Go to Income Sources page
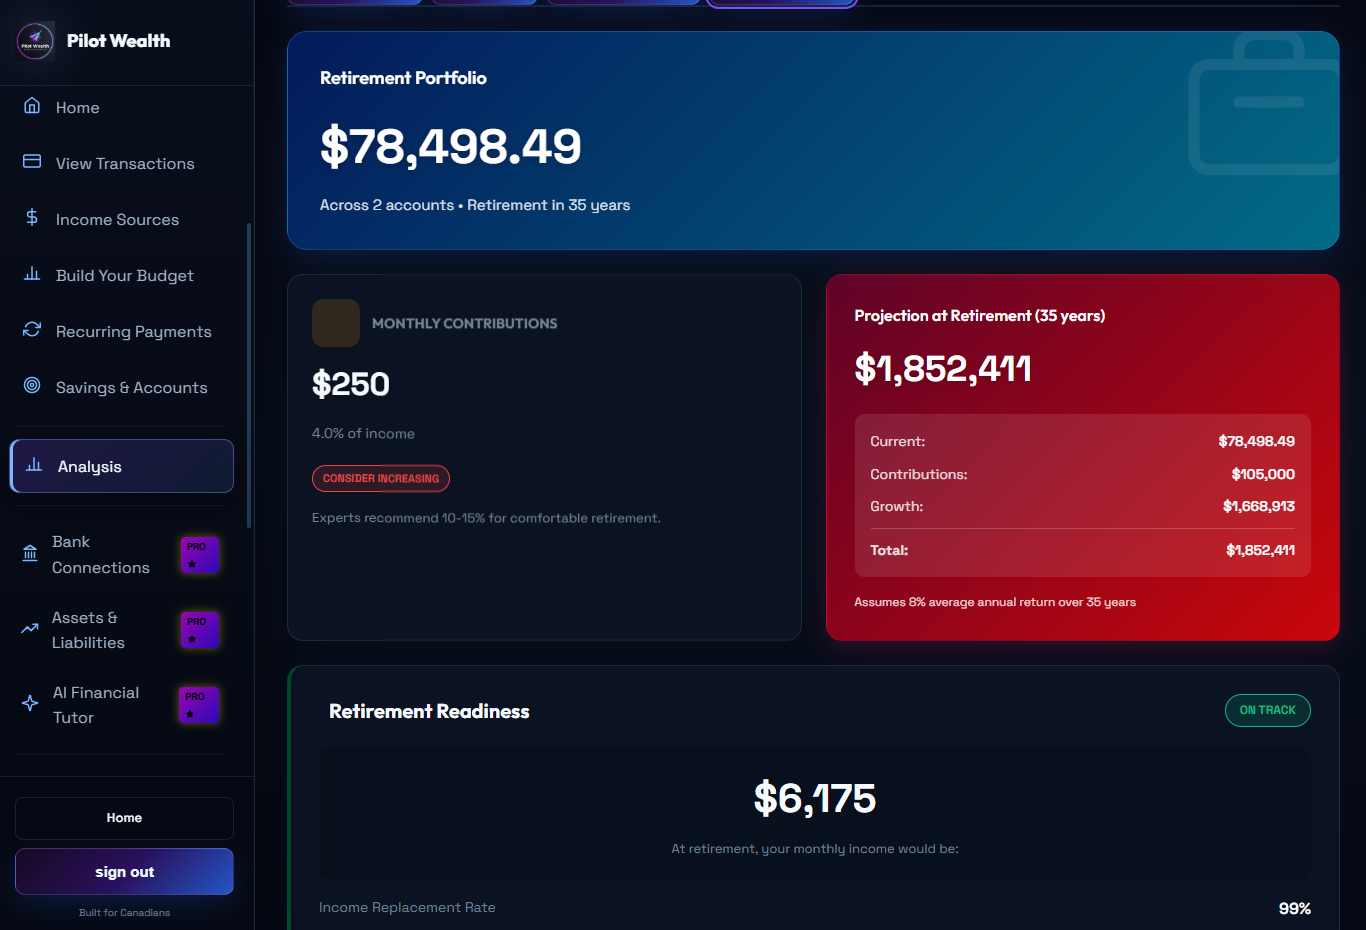1366x930 pixels. click(122, 219)
